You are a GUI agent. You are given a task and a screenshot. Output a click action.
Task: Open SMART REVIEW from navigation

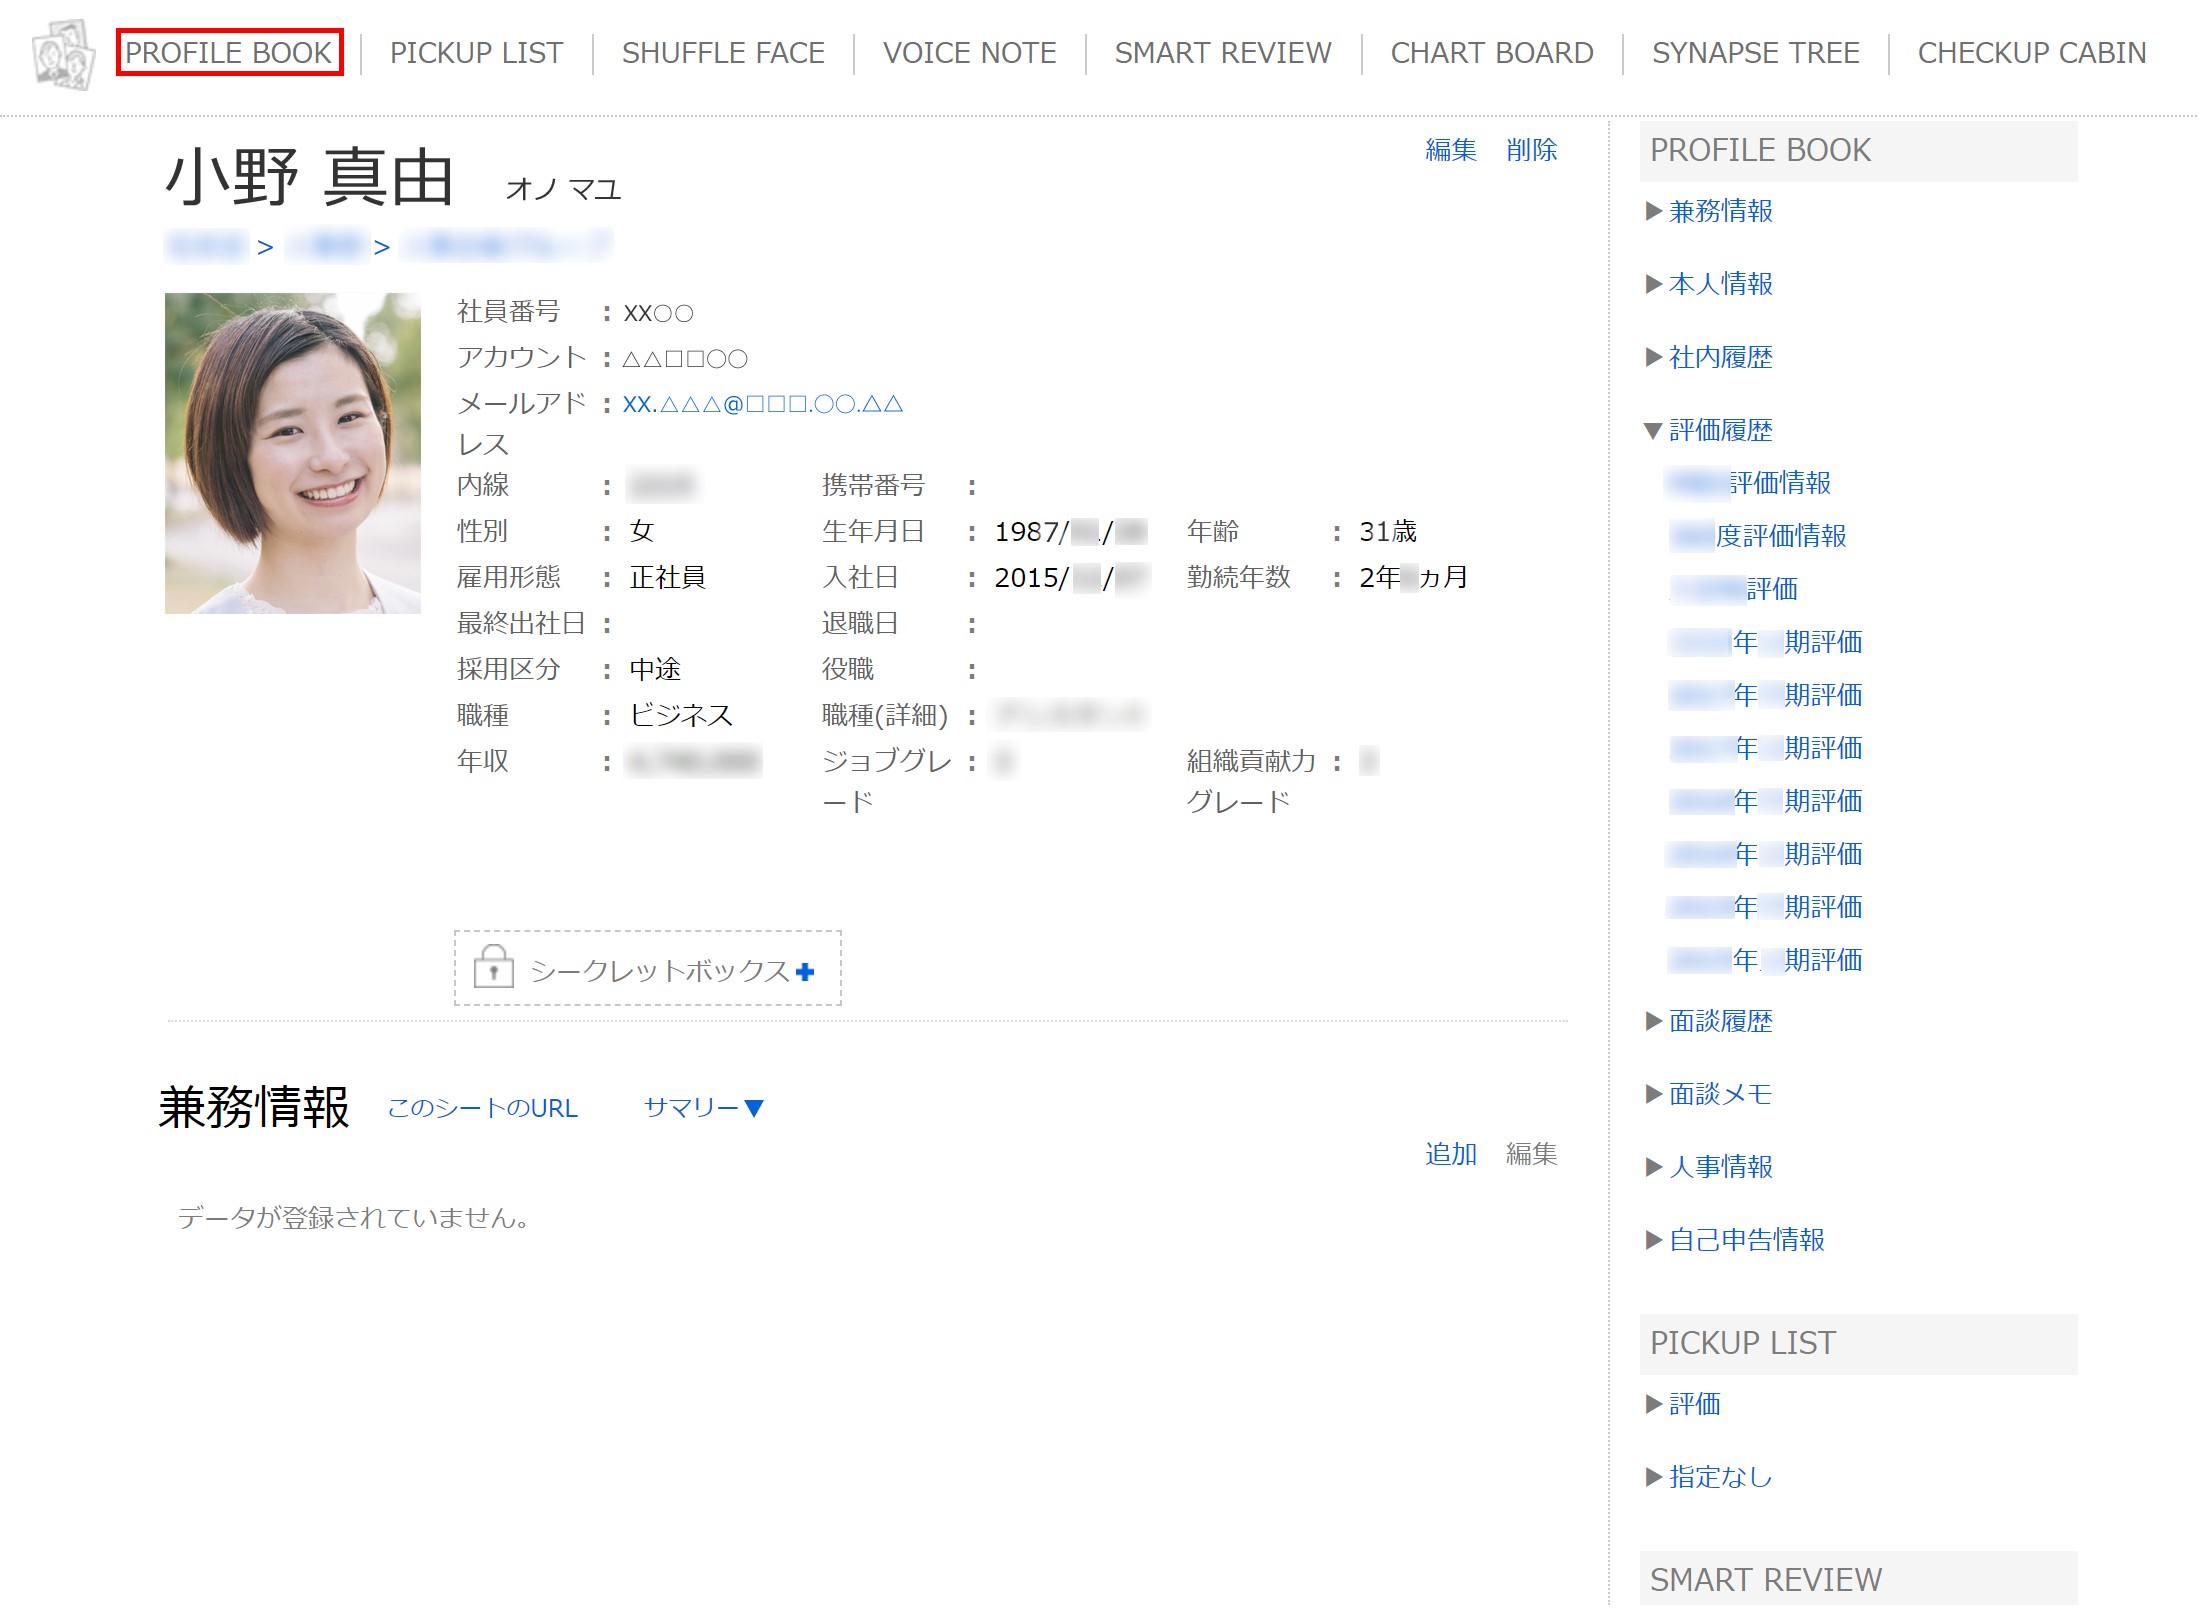pos(1222,53)
